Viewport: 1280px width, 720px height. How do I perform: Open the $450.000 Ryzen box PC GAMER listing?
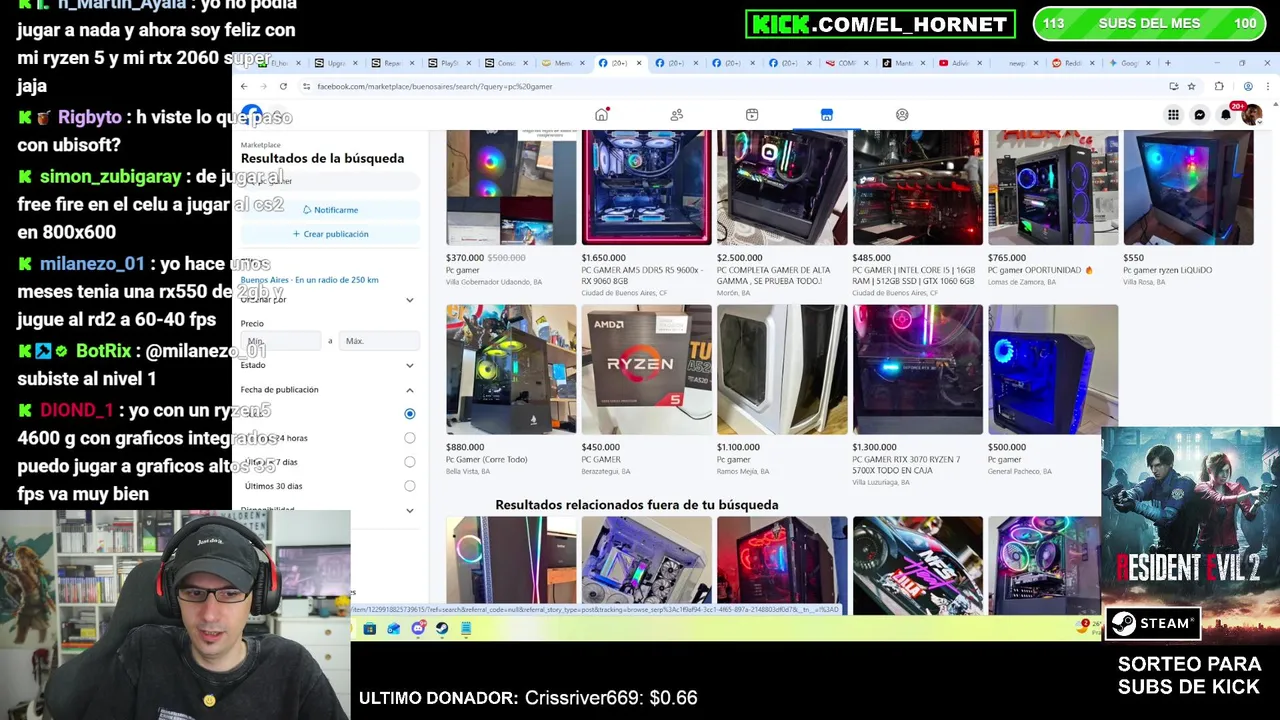click(x=646, y=370)
